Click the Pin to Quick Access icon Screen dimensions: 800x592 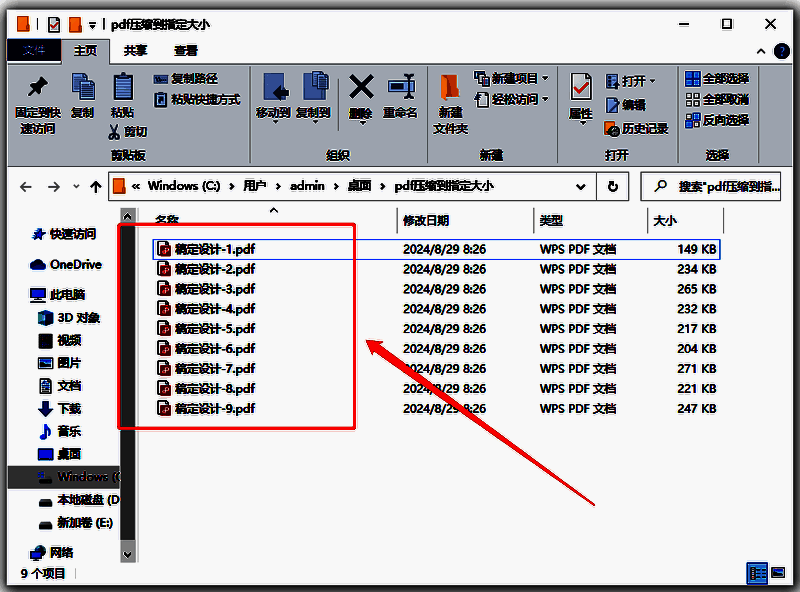tap(37, 88)
